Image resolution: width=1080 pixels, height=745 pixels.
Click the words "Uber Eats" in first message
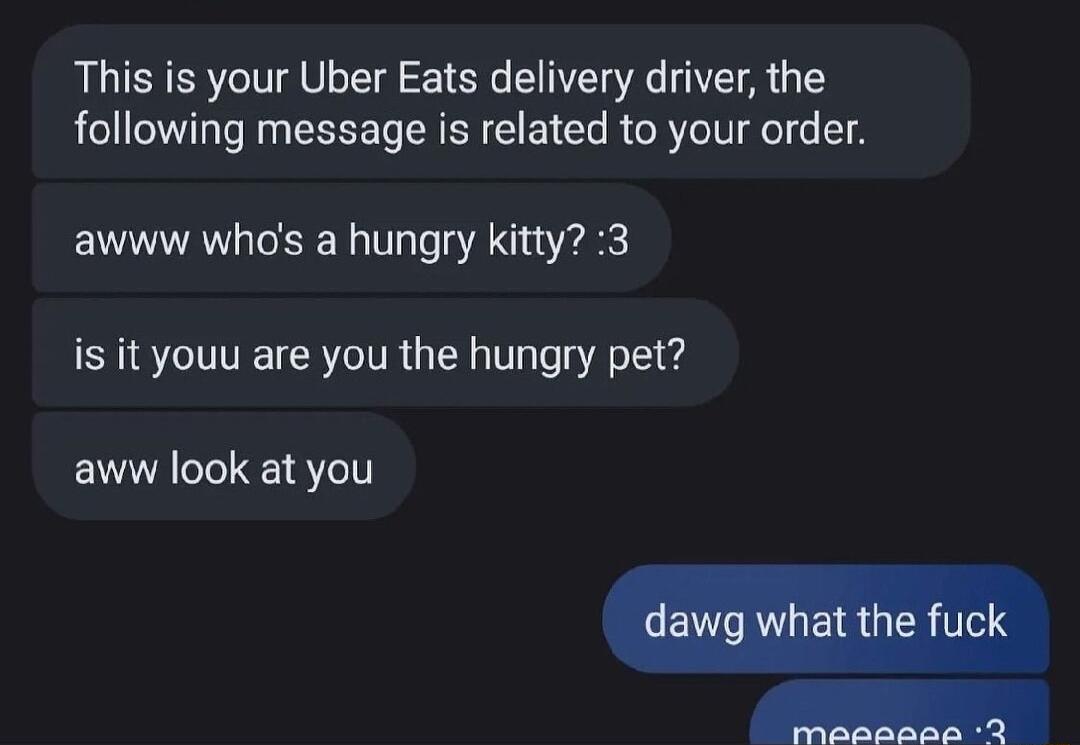coord(388,77)
